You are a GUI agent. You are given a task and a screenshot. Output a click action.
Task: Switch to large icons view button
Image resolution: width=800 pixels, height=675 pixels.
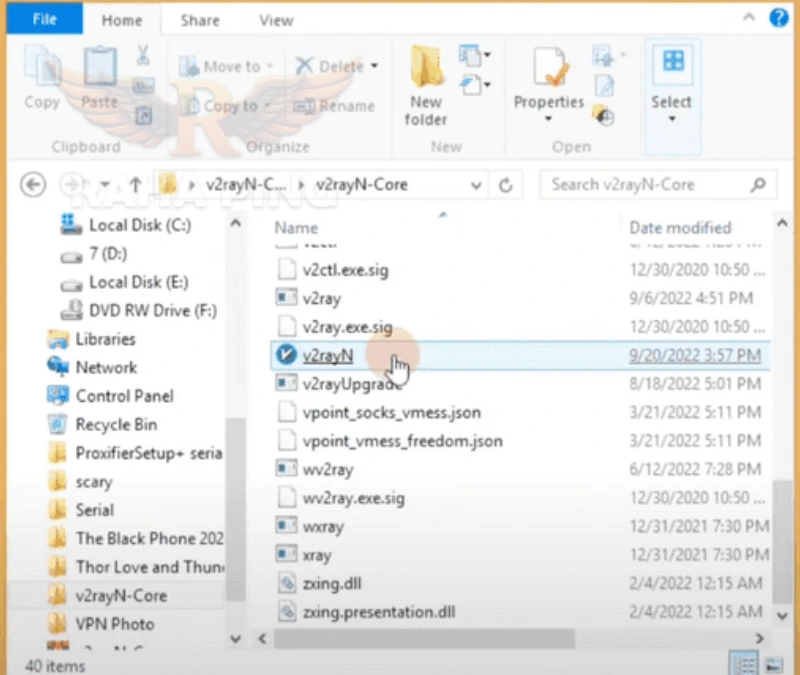pyautogui.click(x=773, y=665)
